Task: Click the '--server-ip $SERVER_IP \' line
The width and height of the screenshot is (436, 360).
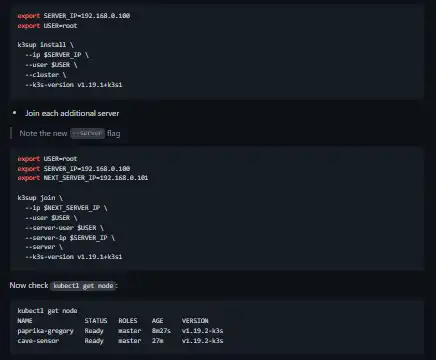Action: coord(70,238)
